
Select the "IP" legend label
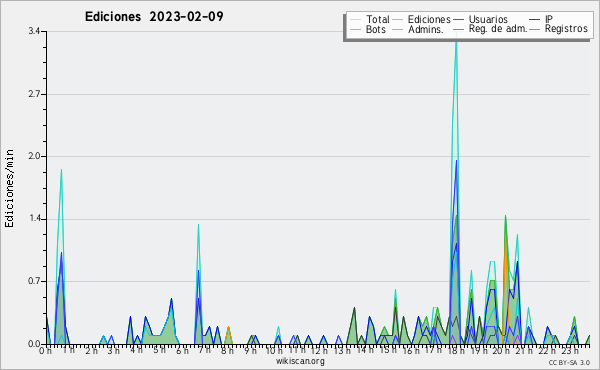coord(549,19)
